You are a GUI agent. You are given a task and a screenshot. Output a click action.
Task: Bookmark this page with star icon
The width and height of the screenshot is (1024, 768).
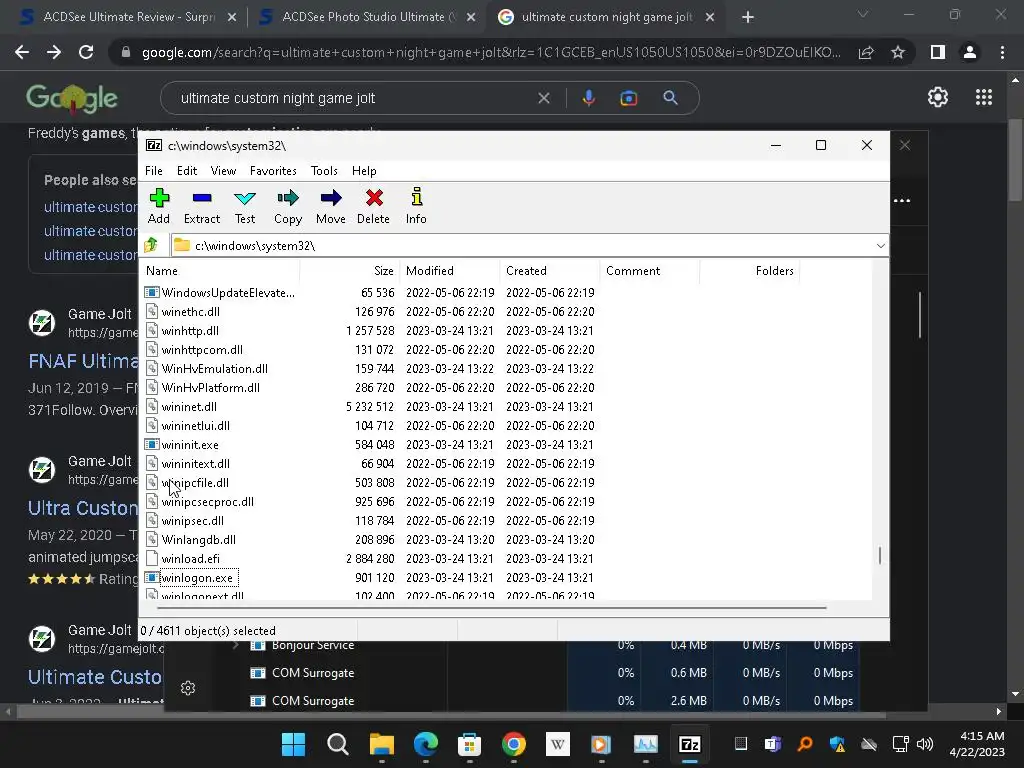click(x=898, y=52)
